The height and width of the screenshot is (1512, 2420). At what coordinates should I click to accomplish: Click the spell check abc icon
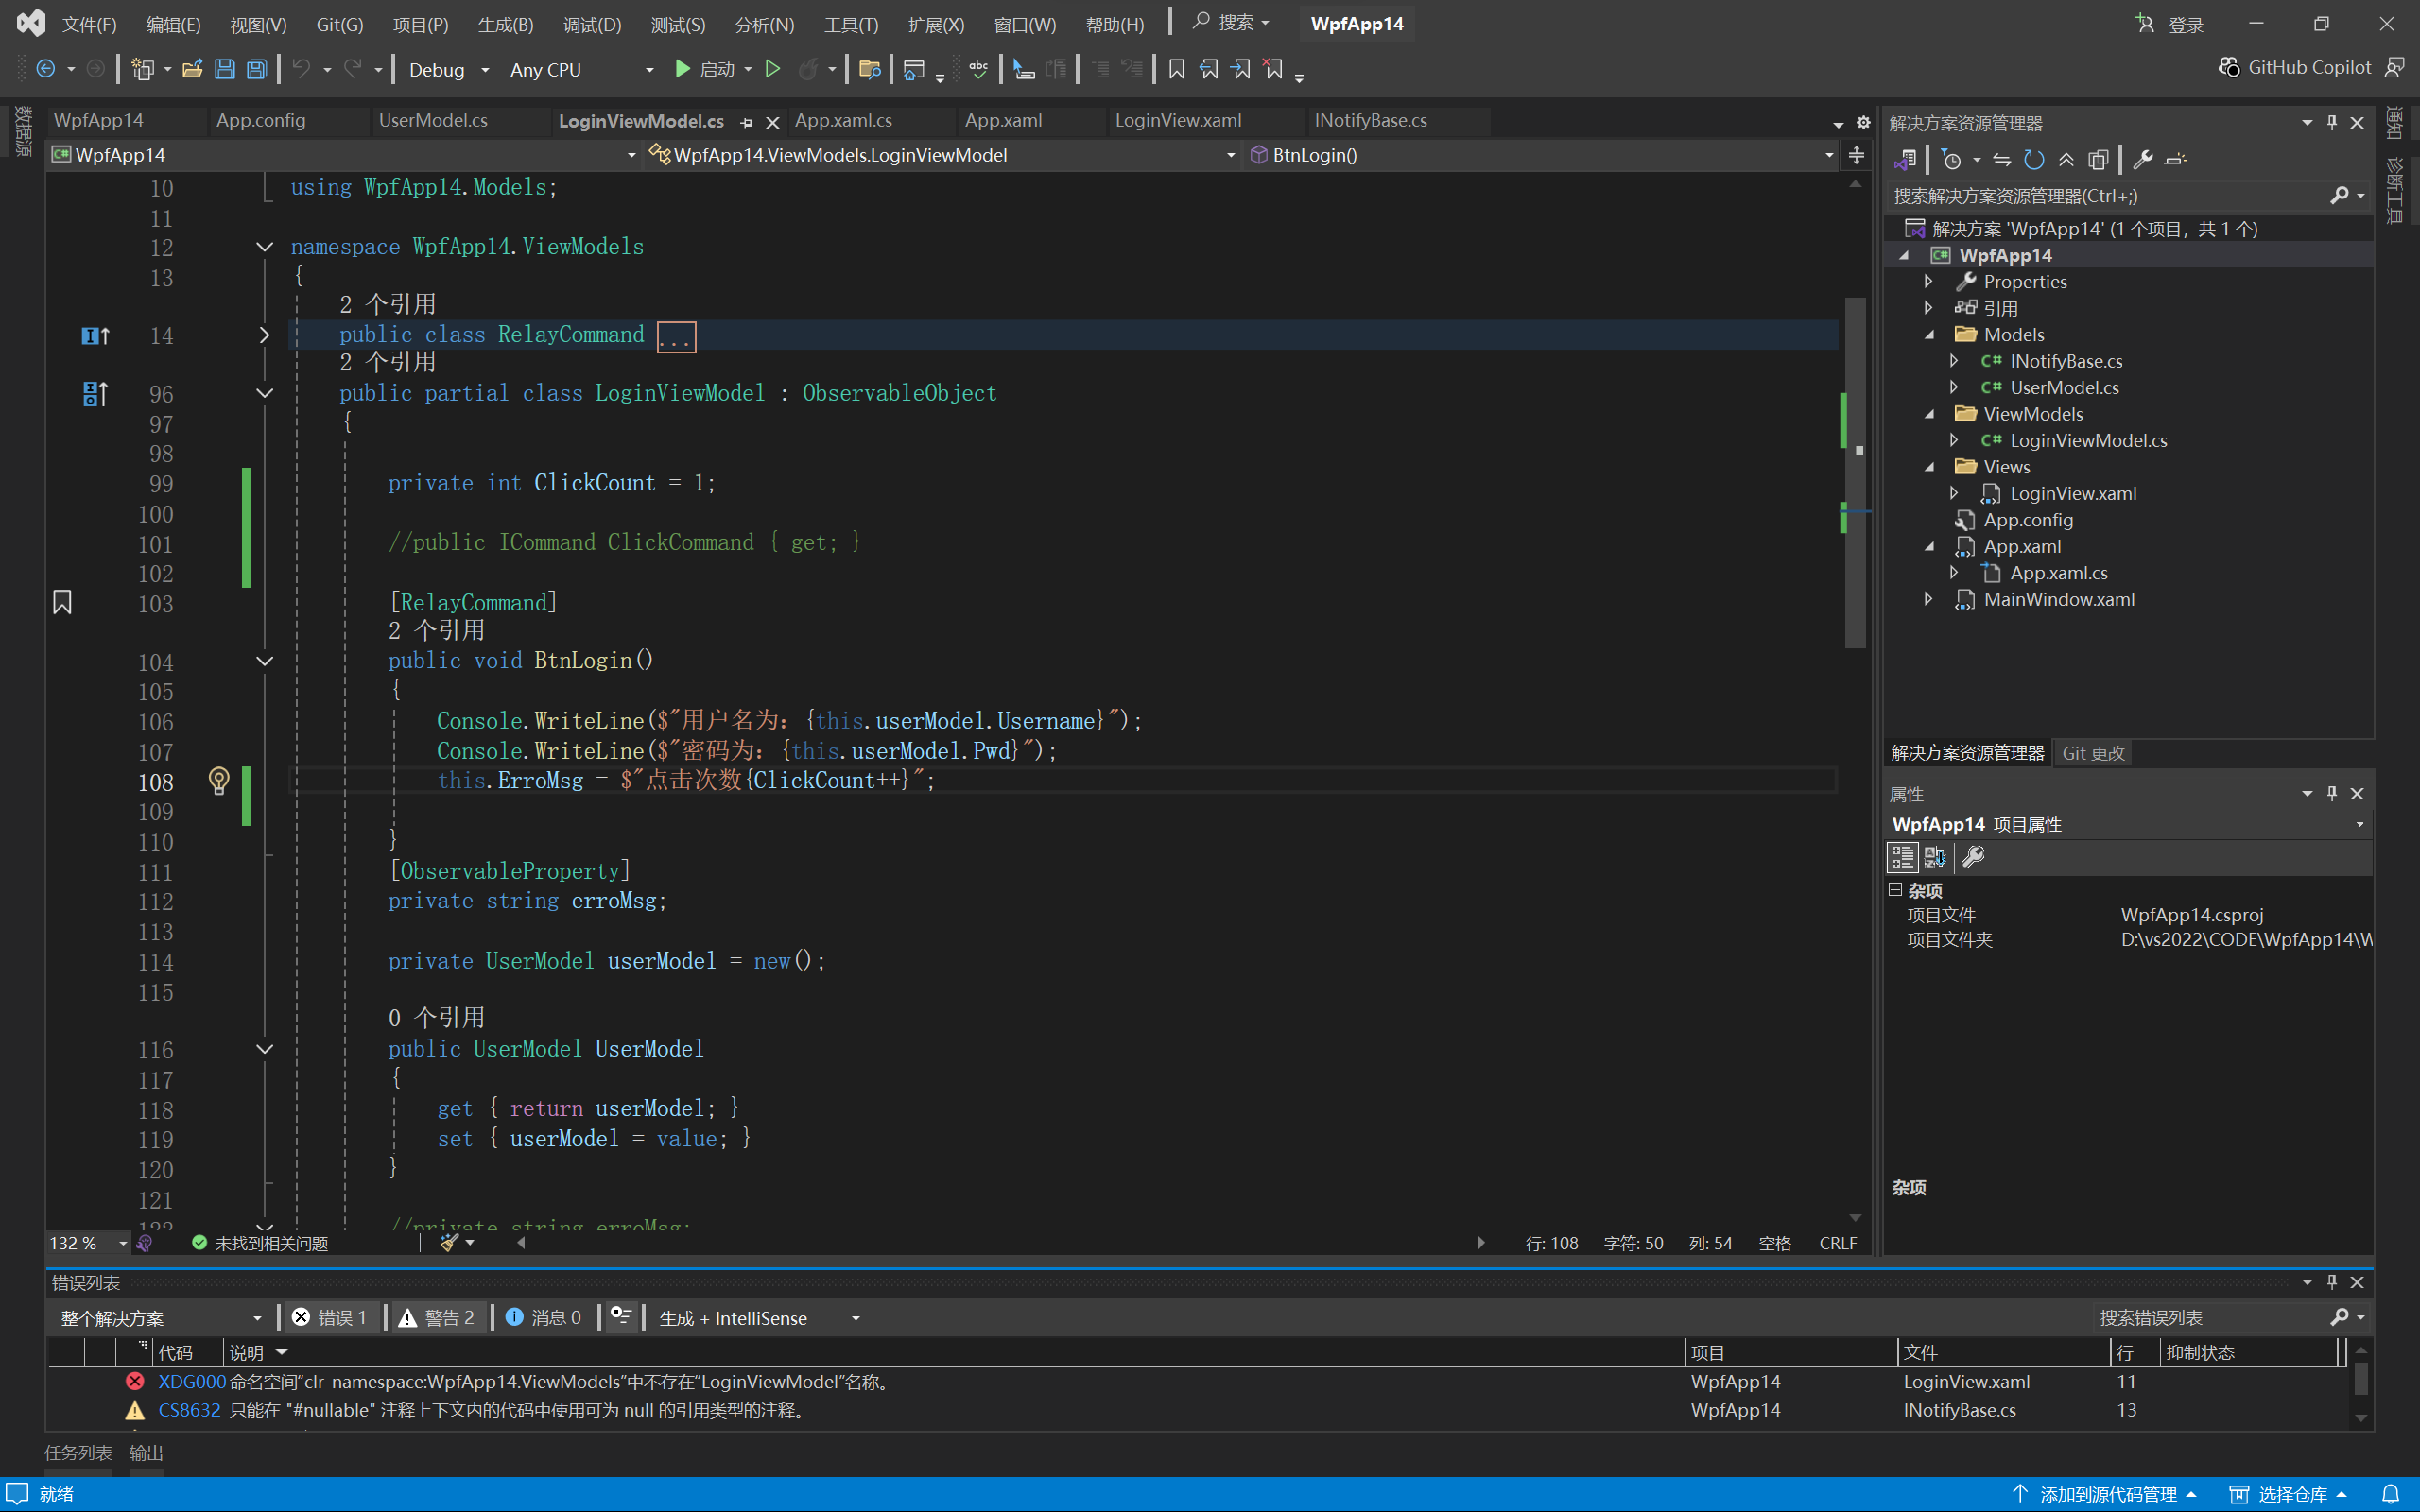(x=979, y=69)
